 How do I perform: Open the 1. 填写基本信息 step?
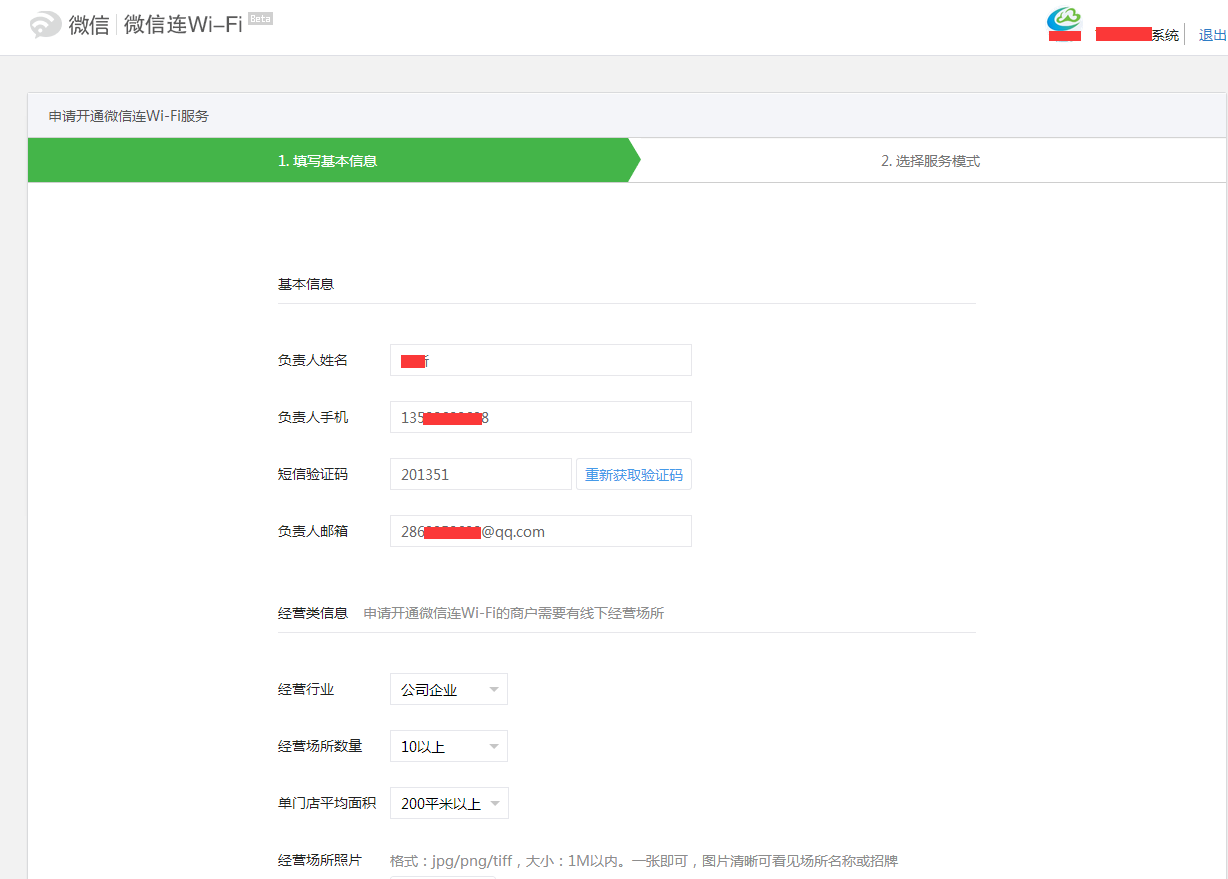tap(327, 161)
